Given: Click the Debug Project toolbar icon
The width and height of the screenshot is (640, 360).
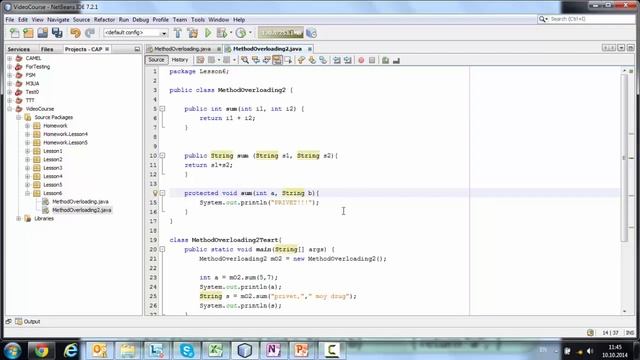Looking at the screenshot, I should (x=222, y=33).
